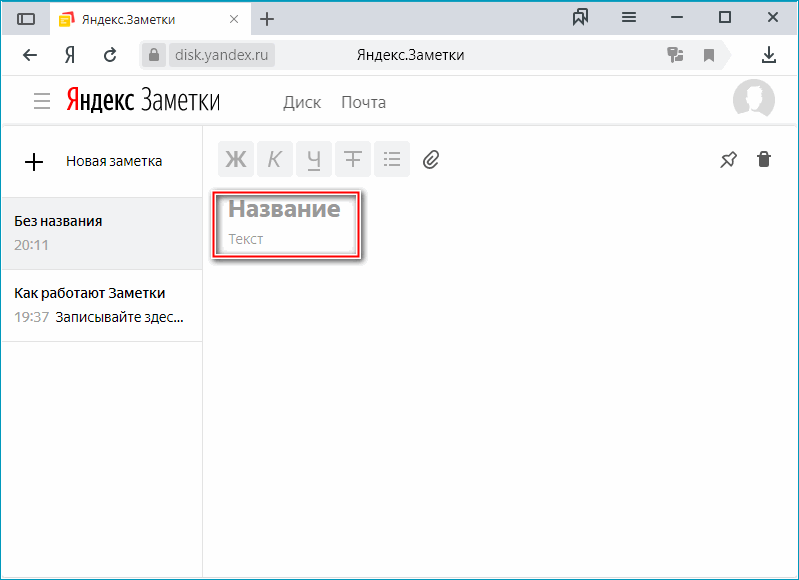Open the Диск link
The height and width of the screenshot is (580, 799).
(302, 102)
